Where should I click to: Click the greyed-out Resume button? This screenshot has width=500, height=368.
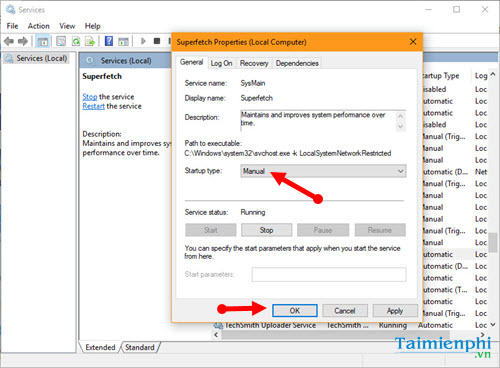pyautogui.click(x=380, y=230)
